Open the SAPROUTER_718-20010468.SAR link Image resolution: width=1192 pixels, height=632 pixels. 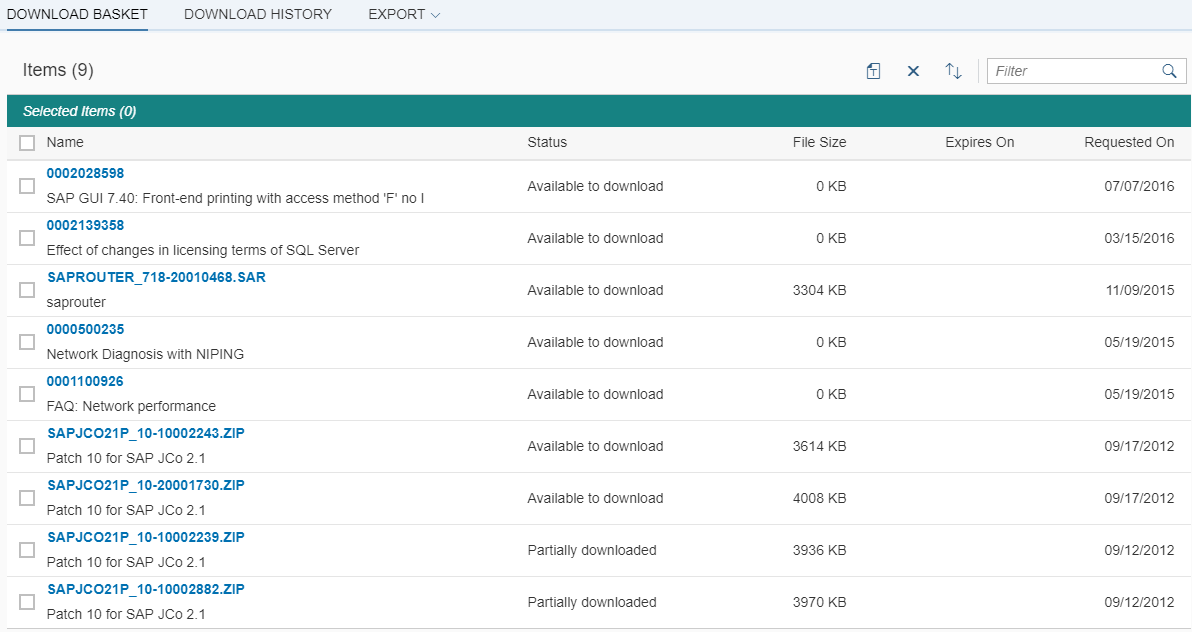pos(156,277)
